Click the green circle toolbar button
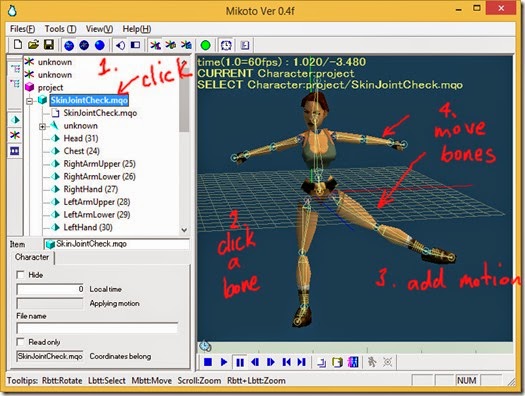 tap(205, 45)
